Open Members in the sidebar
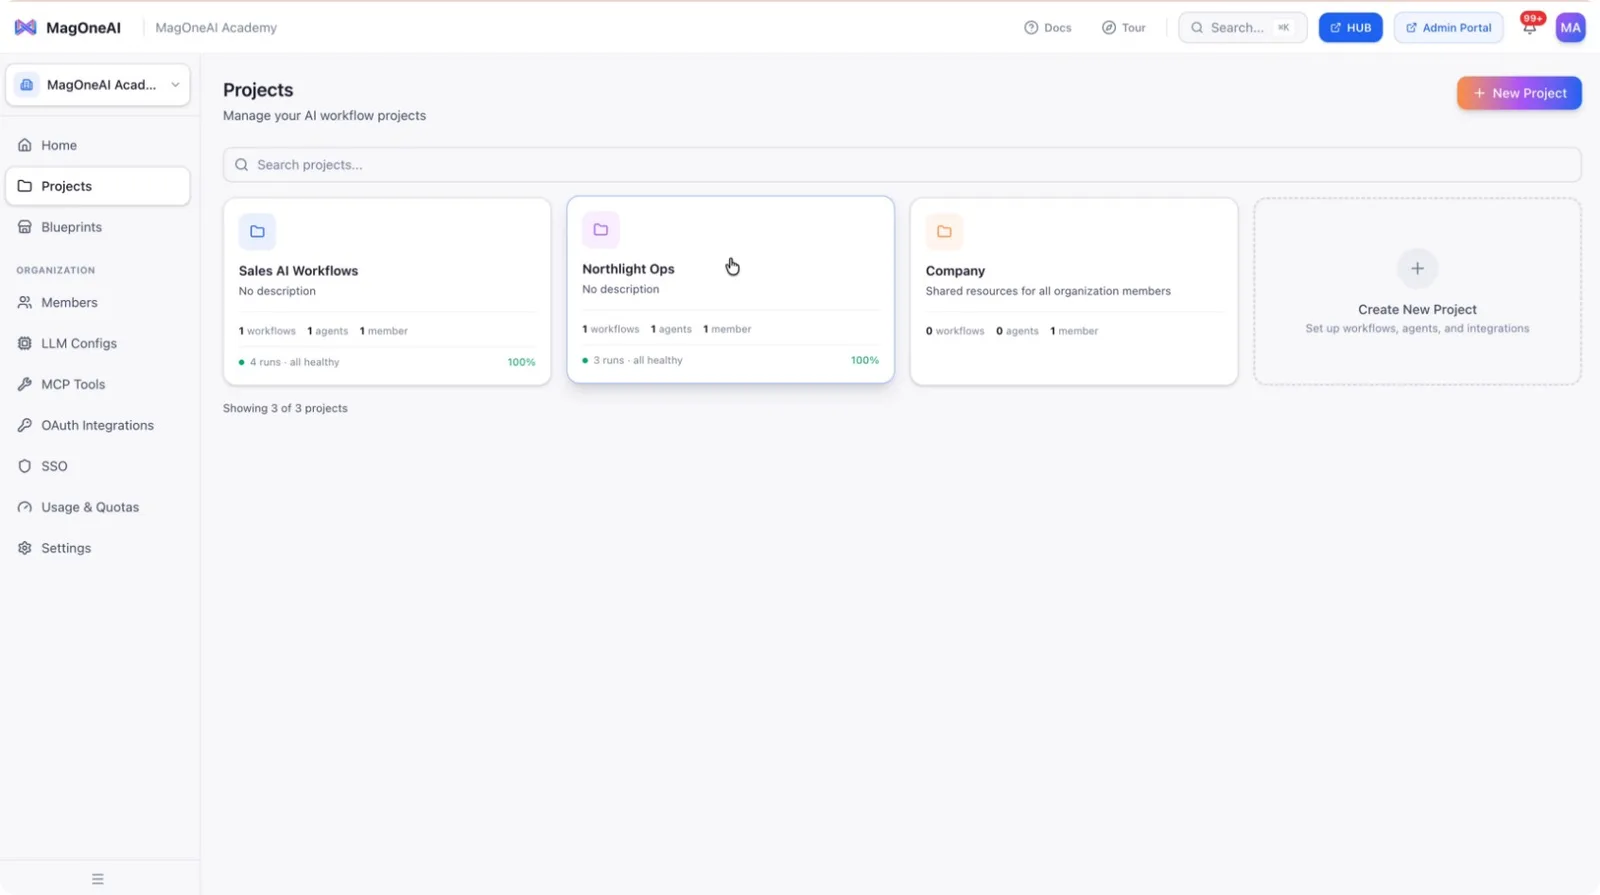The height and width of the screenshot is (895, 1600). point(98,302)
